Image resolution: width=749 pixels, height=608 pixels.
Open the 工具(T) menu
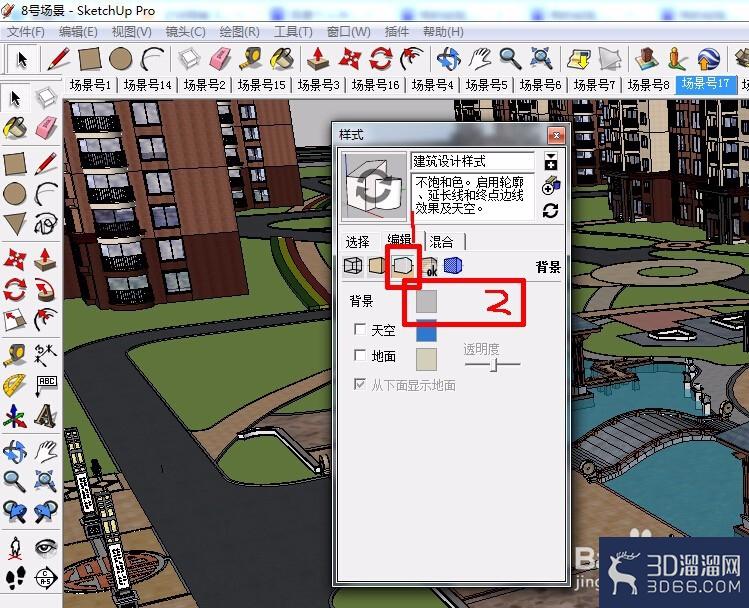pos(293,32)
